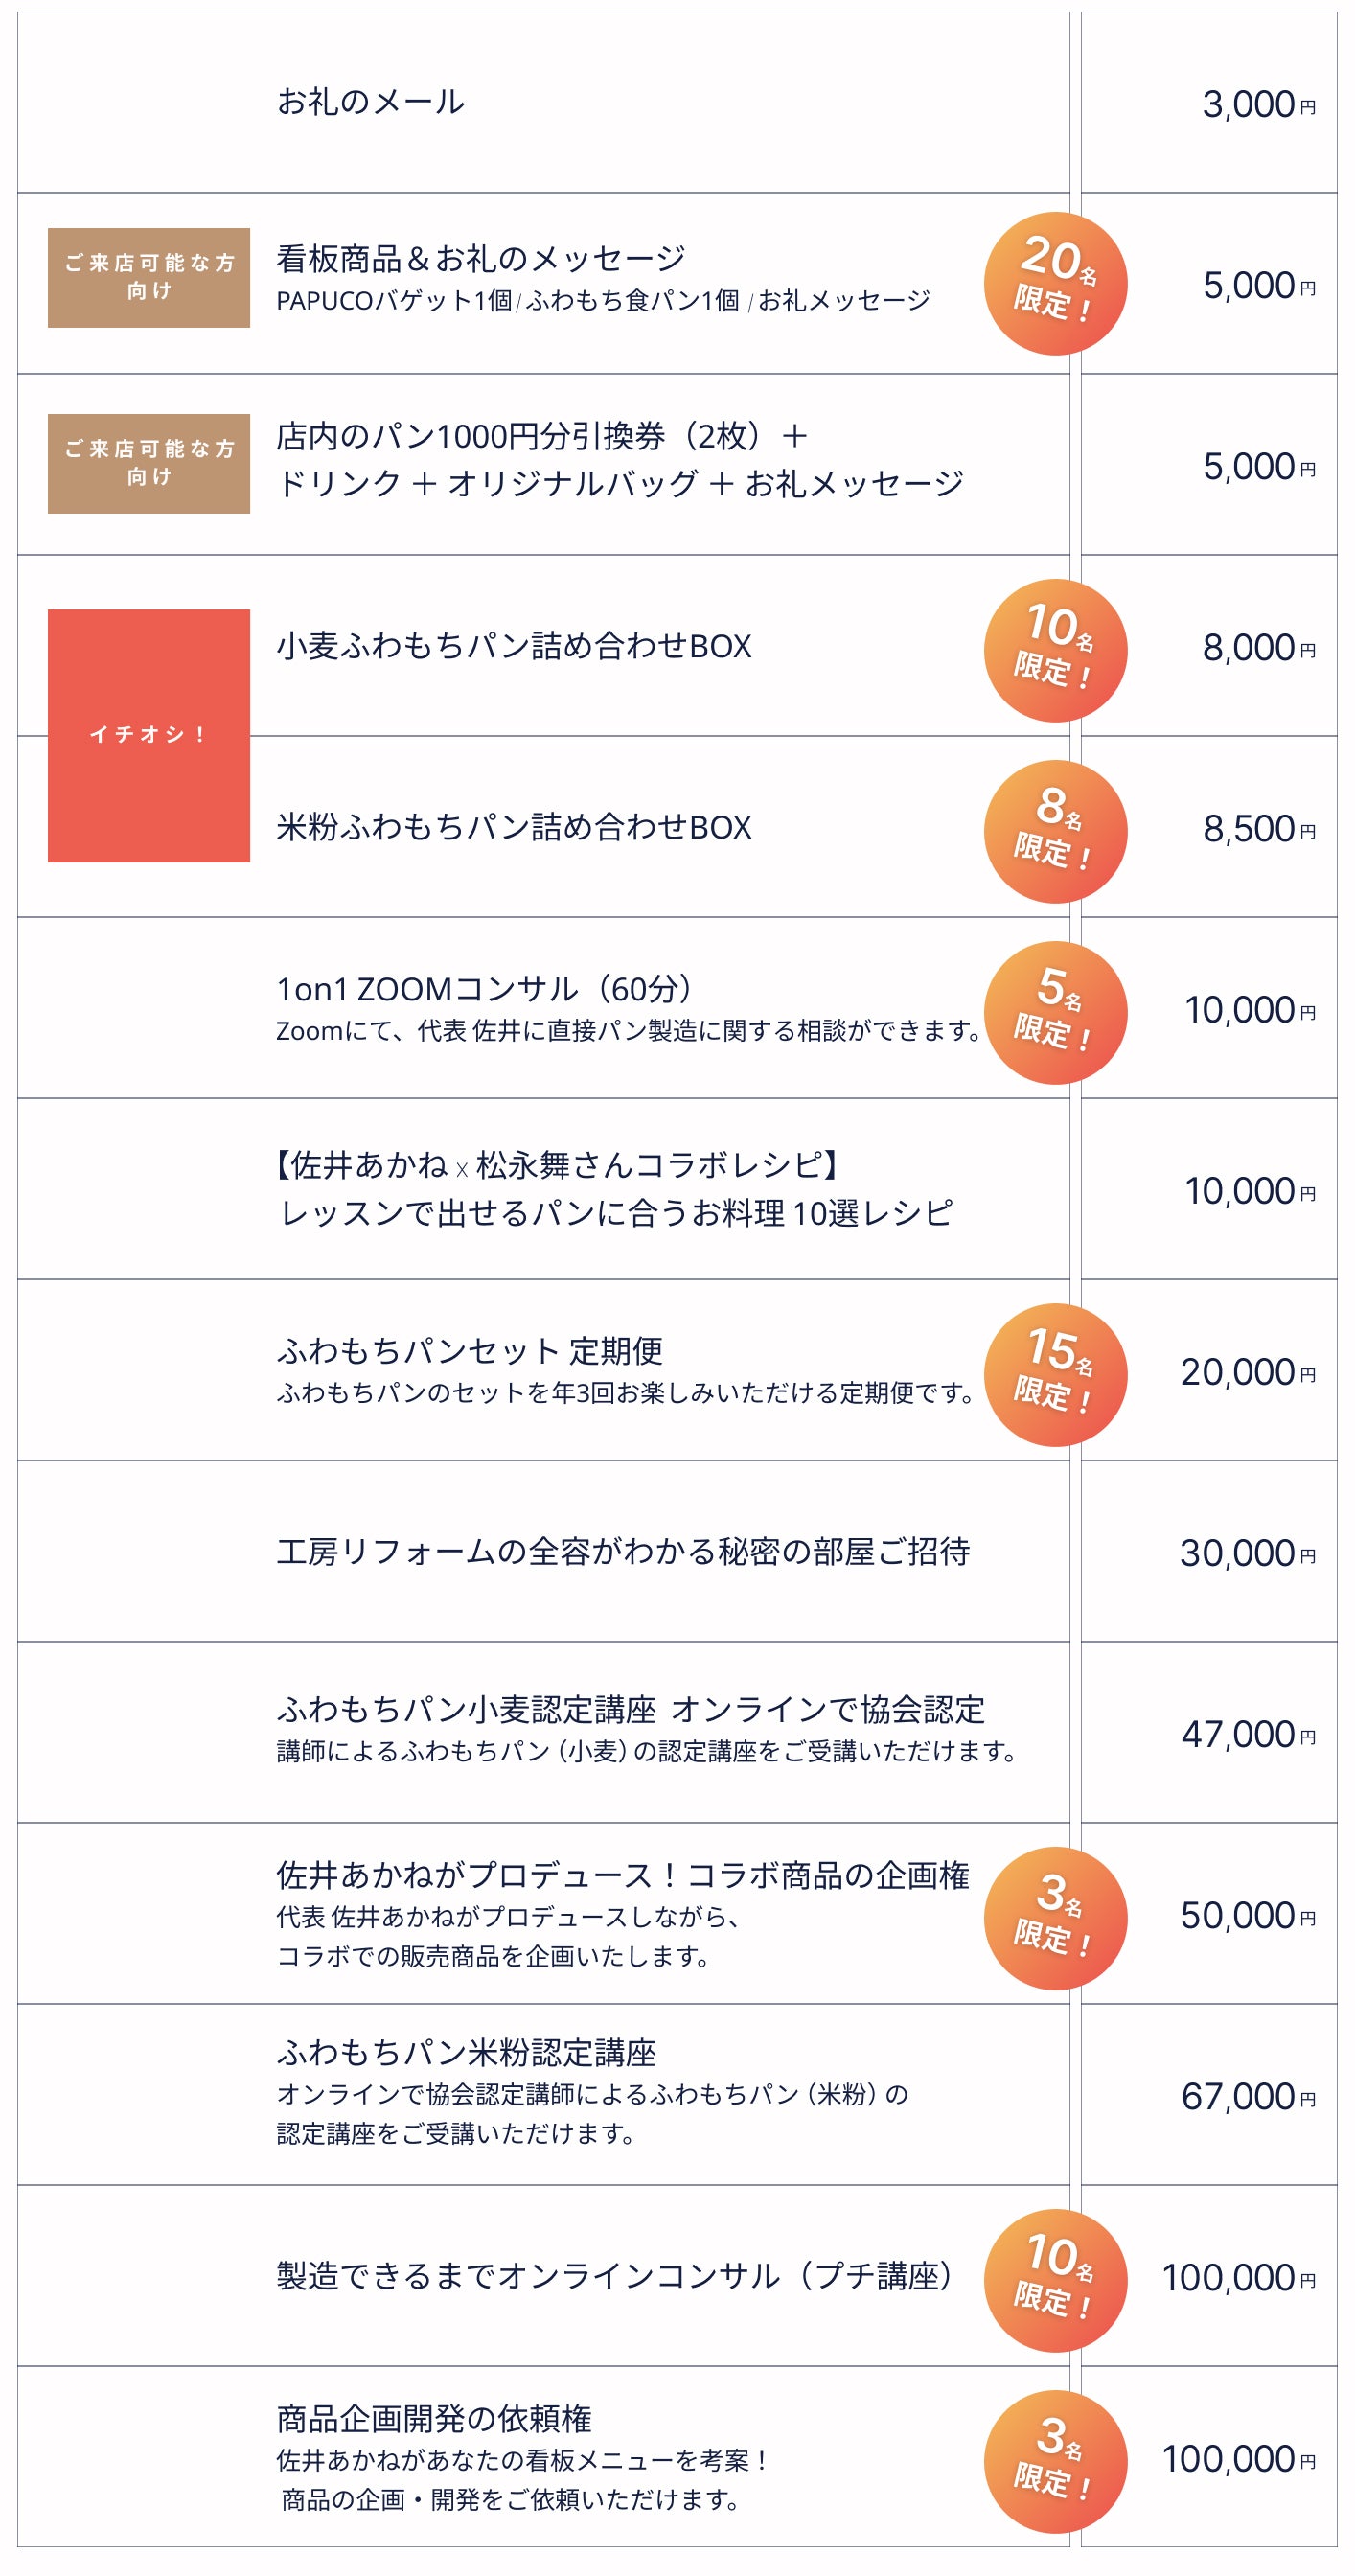Click the ご来店可能な方向け tag beside 店内のパン引換券
This screenshot has width=1355, height=2576.
(149, 463)
